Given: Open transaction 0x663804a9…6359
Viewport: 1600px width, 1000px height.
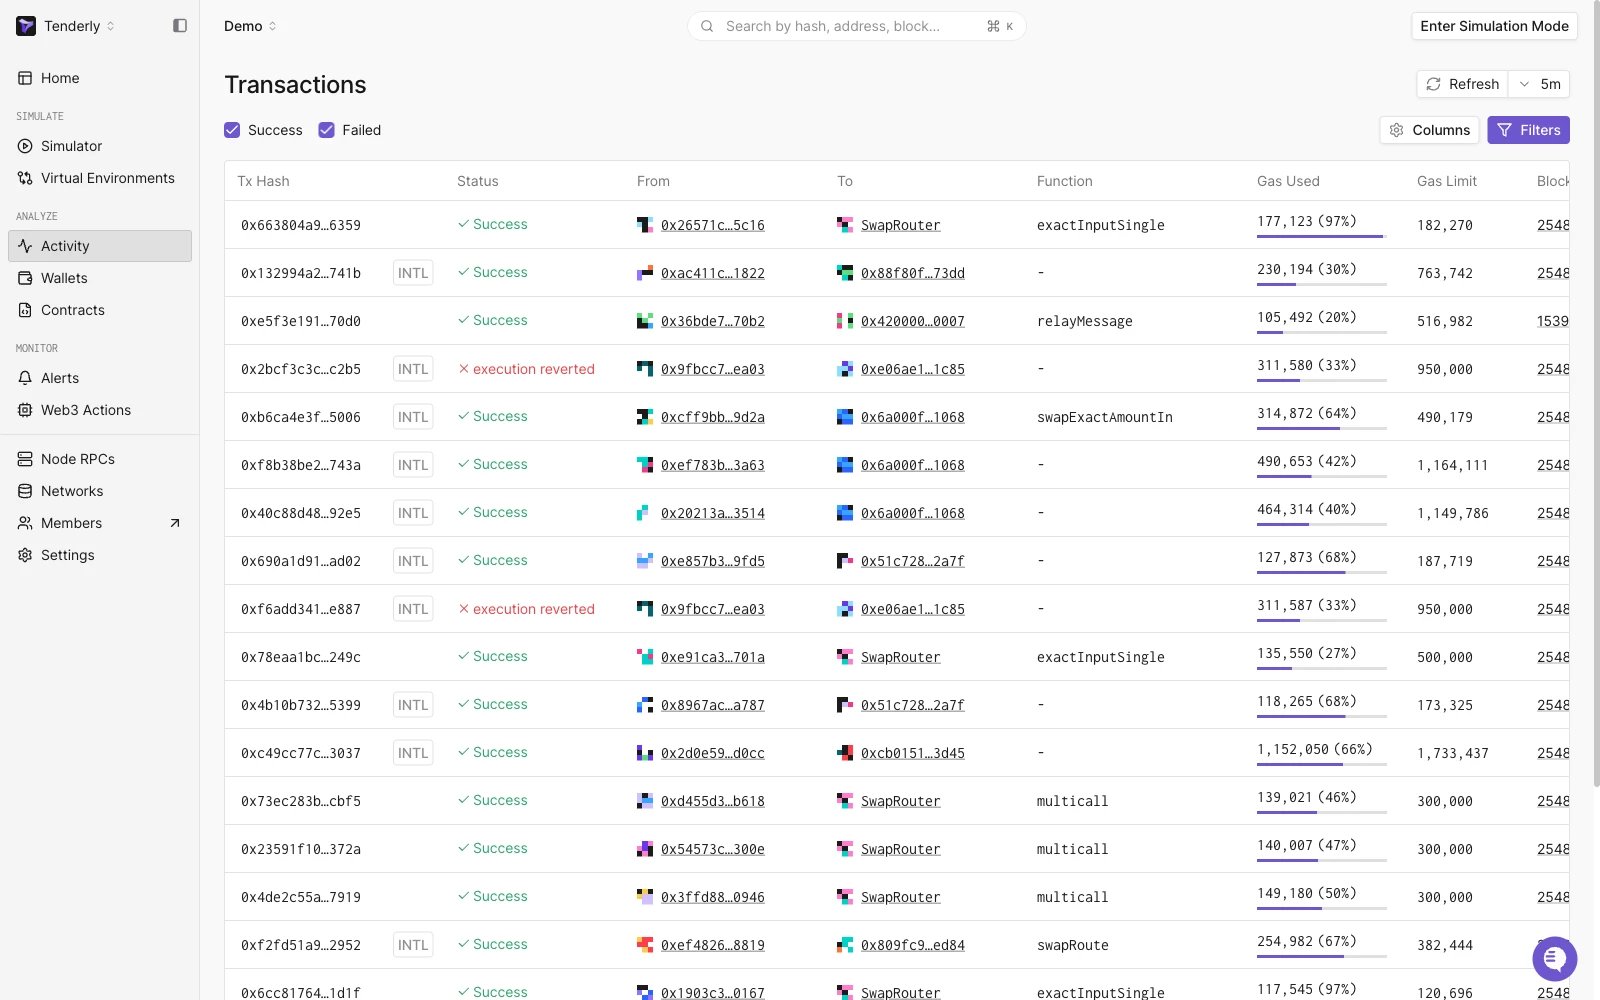Looking at the screenshot, I should [301, 225].
